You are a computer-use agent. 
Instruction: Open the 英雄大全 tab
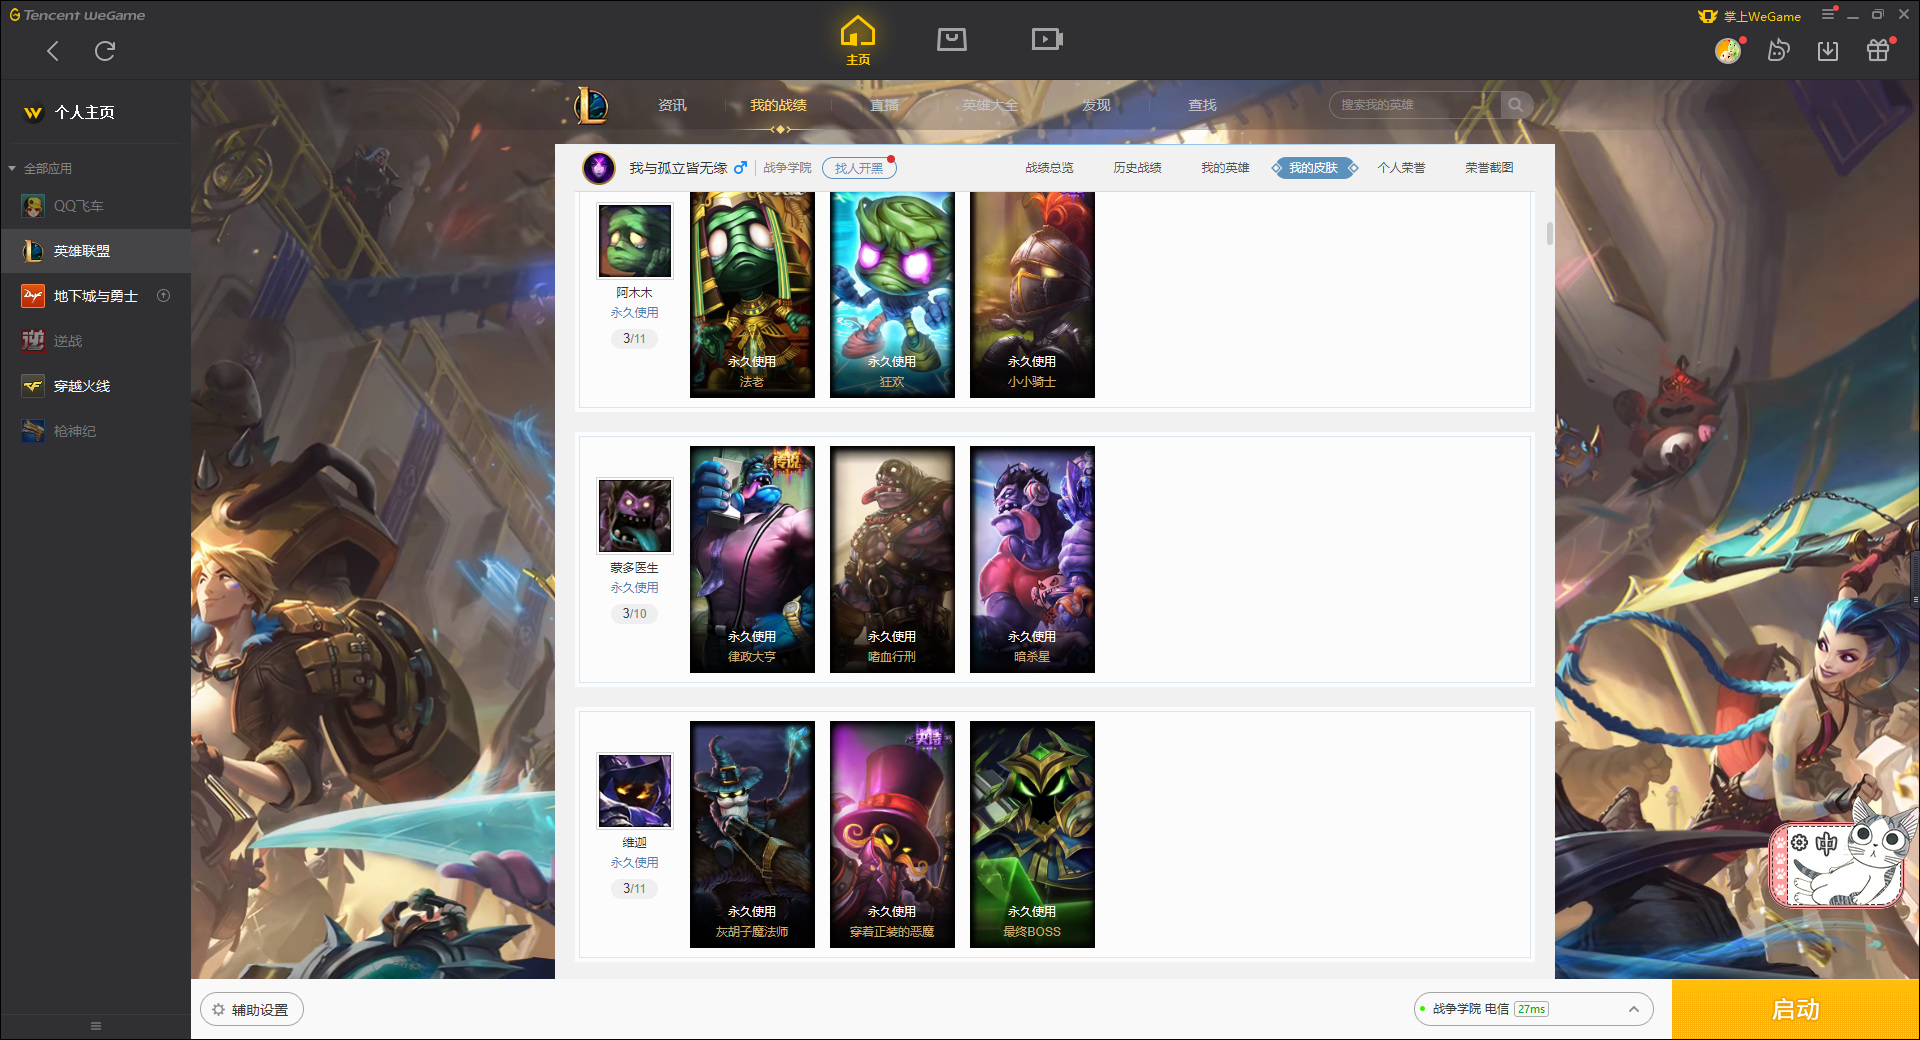(990, 105)
